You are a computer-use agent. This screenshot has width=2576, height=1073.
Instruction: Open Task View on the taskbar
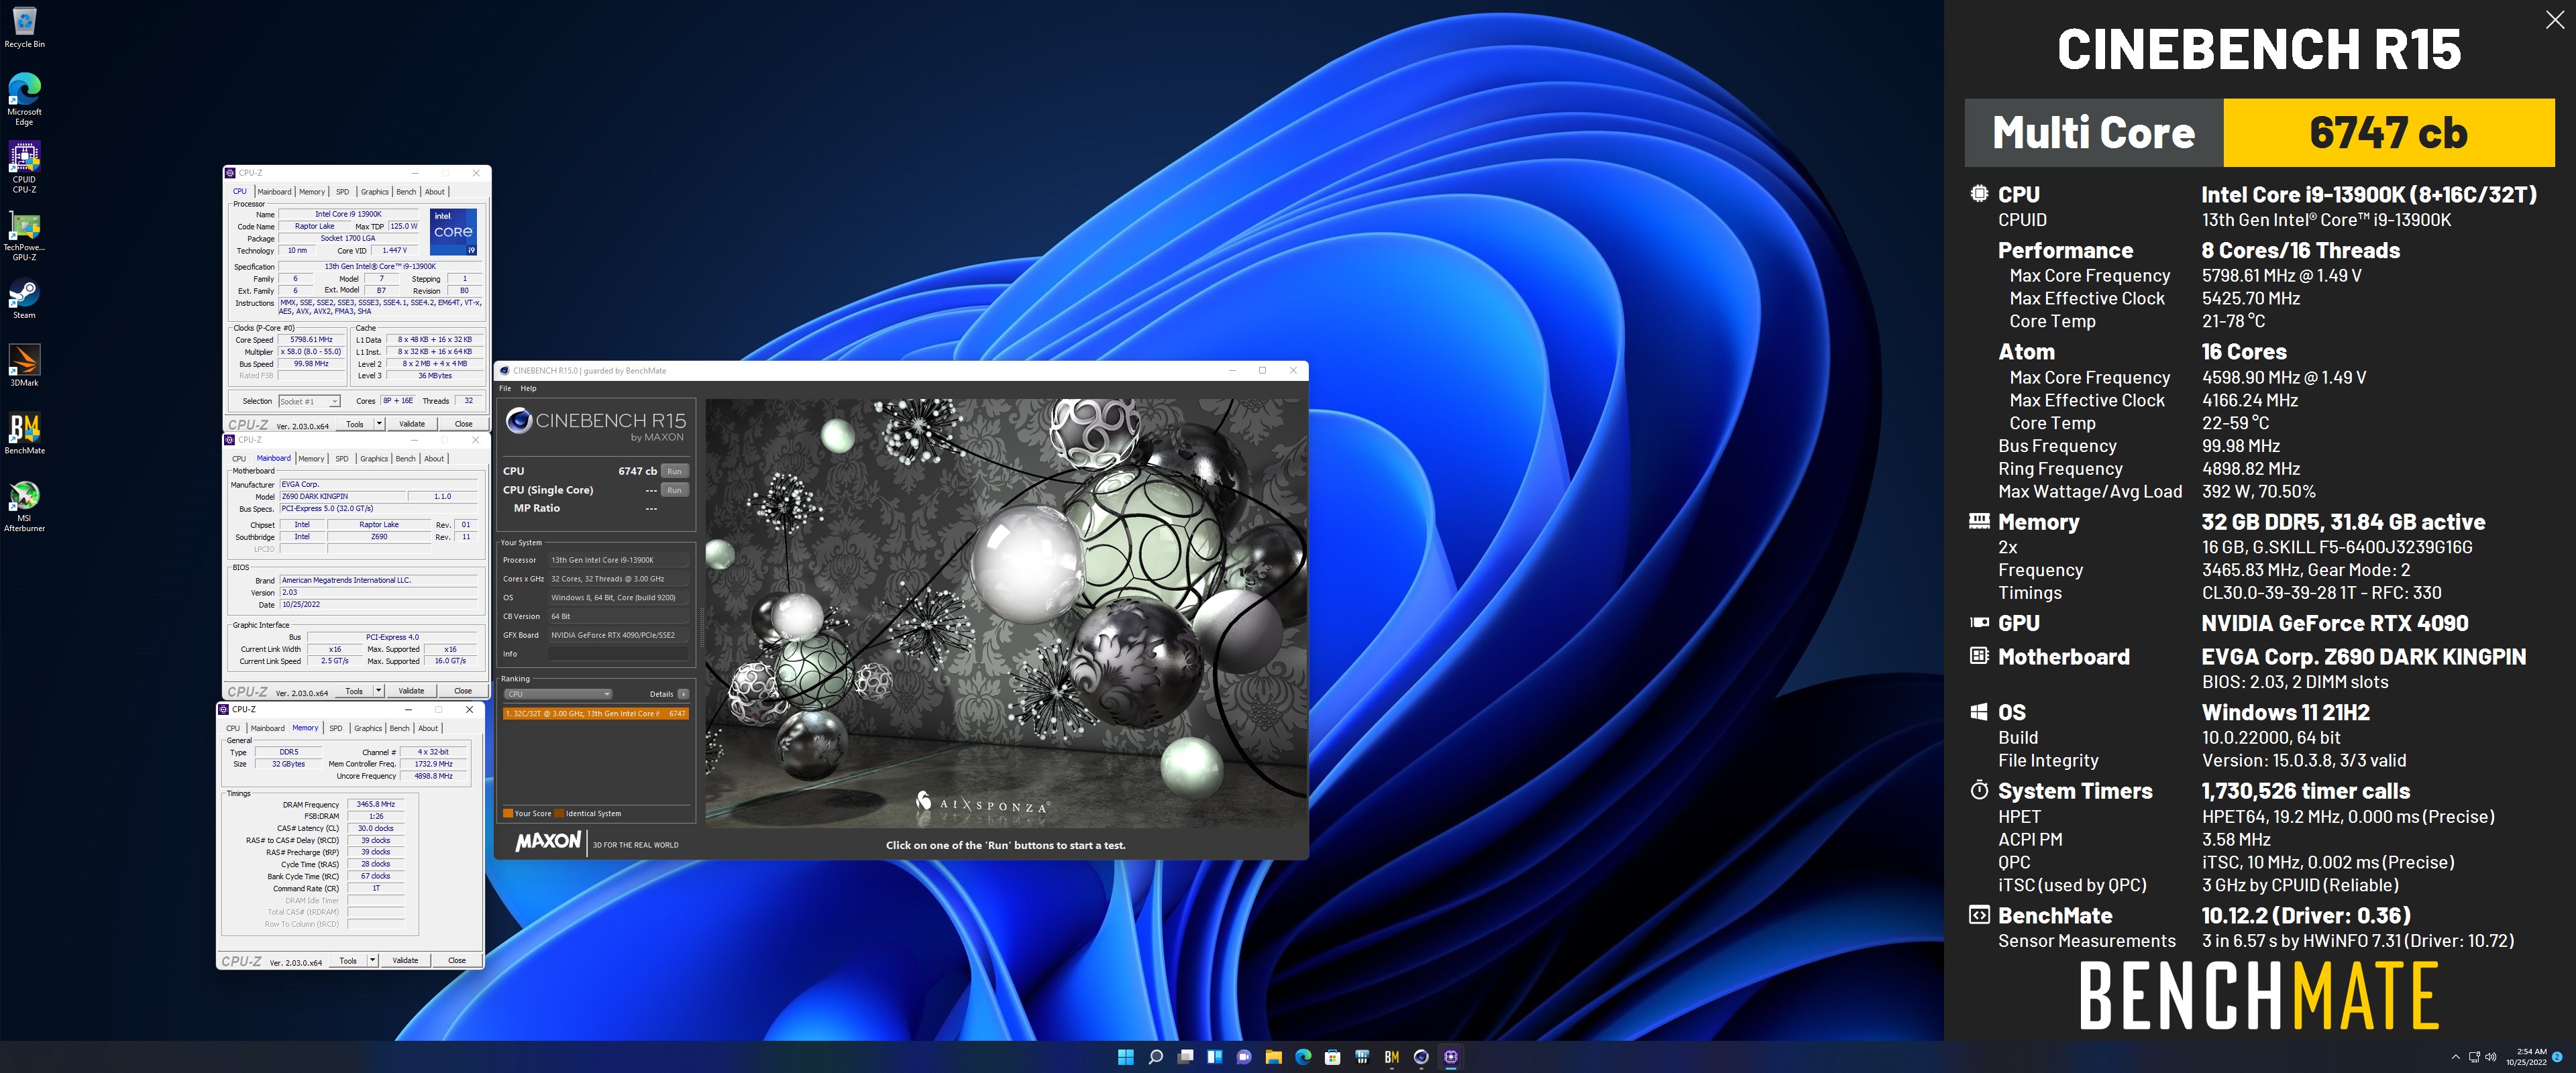[1185, 1056]
